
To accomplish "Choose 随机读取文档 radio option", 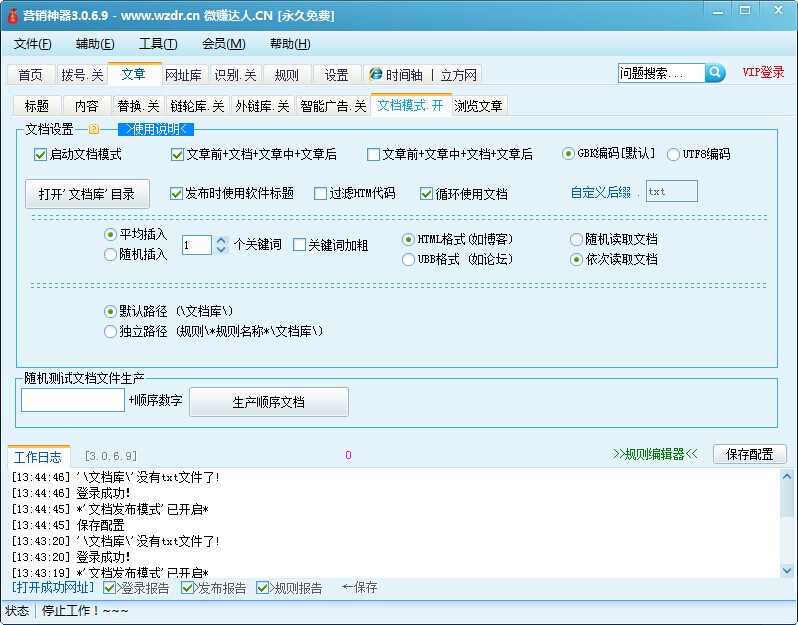I will coord(576,240).
